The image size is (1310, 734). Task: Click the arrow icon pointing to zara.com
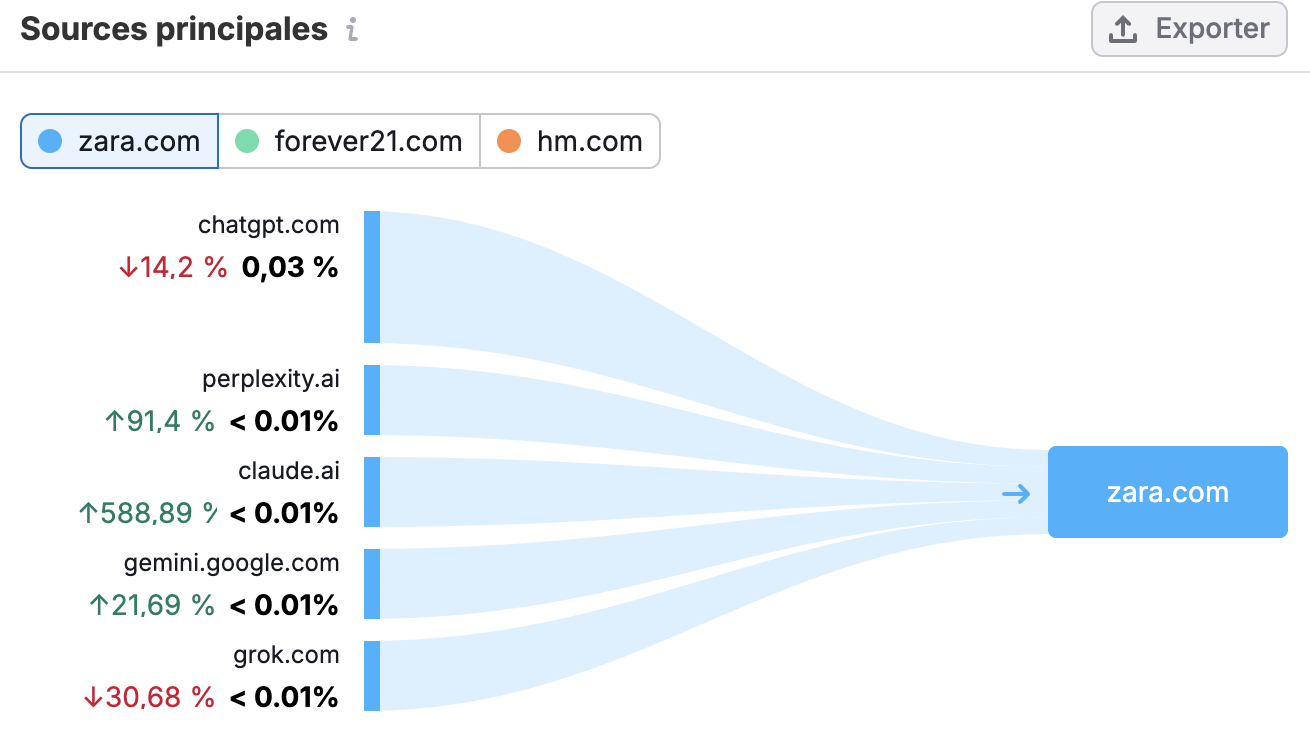pos(1016,493)
